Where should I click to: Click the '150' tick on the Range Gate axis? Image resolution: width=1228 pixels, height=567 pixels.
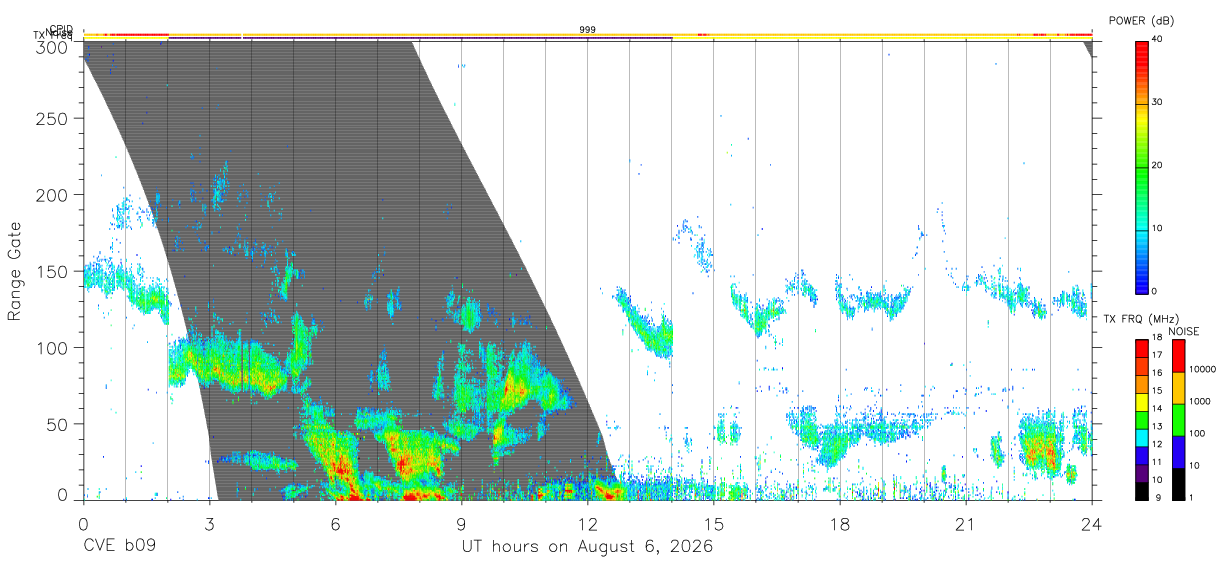point(54,271)
